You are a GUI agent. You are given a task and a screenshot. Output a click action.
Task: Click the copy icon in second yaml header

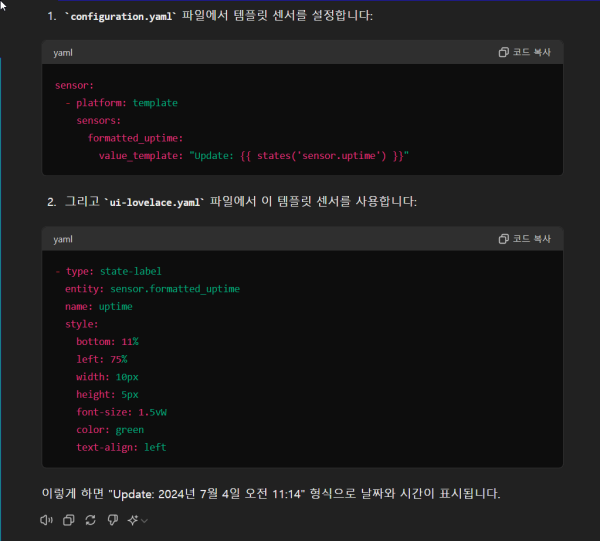coord(504,239)
